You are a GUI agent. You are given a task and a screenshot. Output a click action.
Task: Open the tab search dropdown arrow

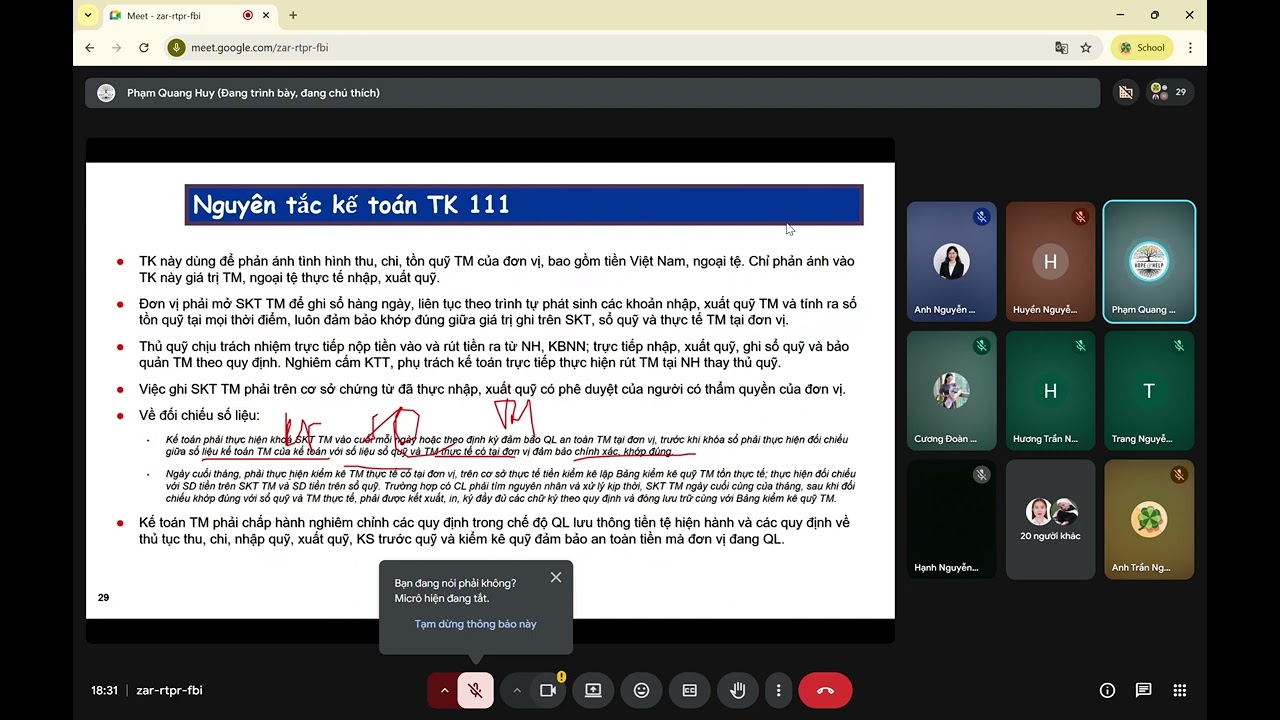(88, 15)
